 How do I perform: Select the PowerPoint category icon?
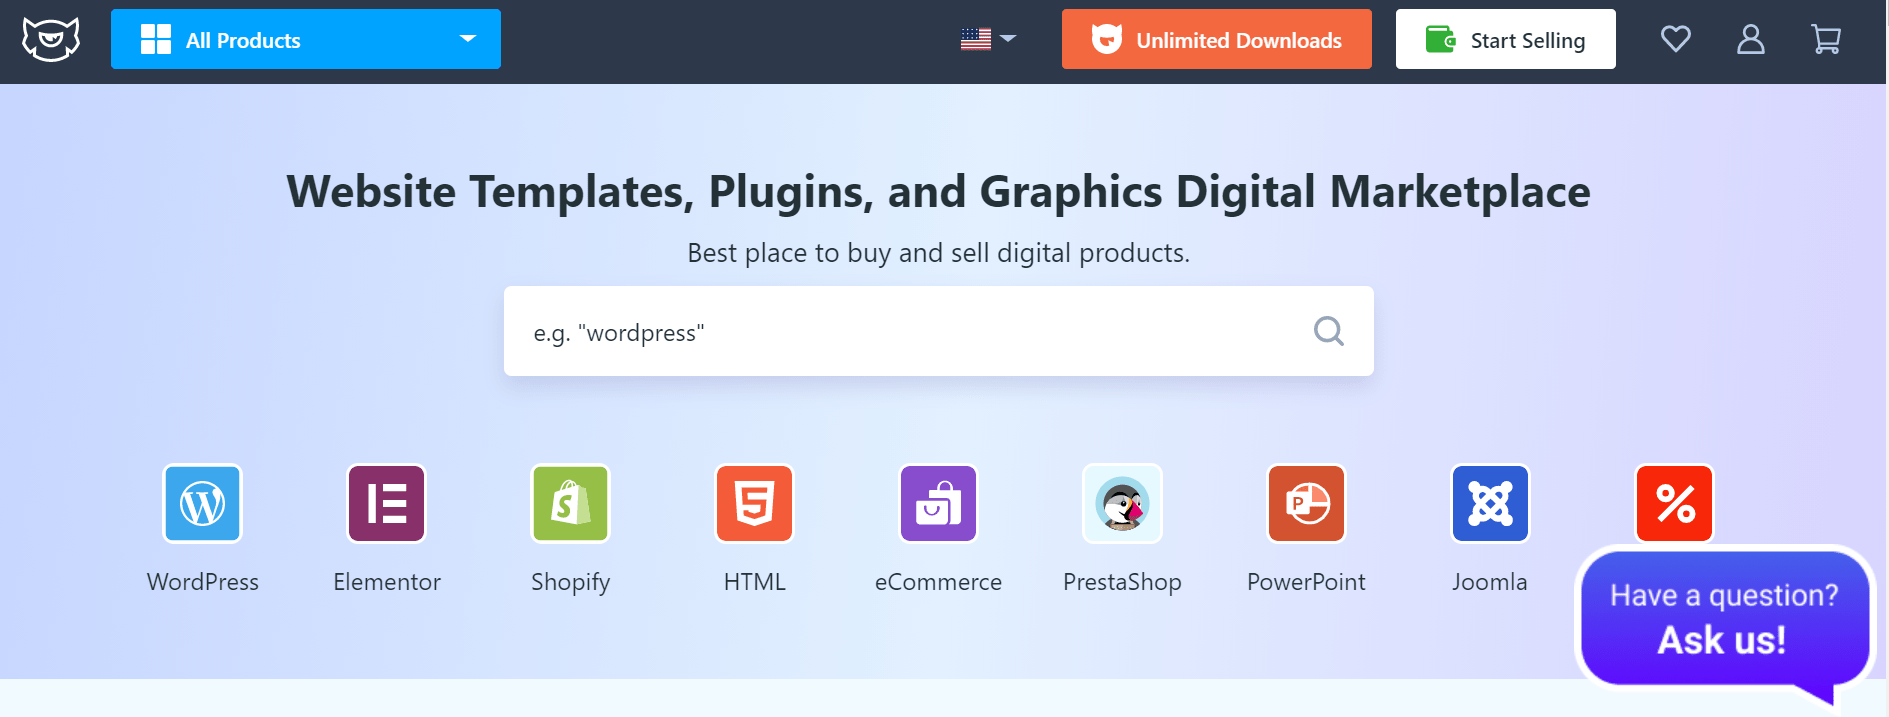(x=1306, y=503)
